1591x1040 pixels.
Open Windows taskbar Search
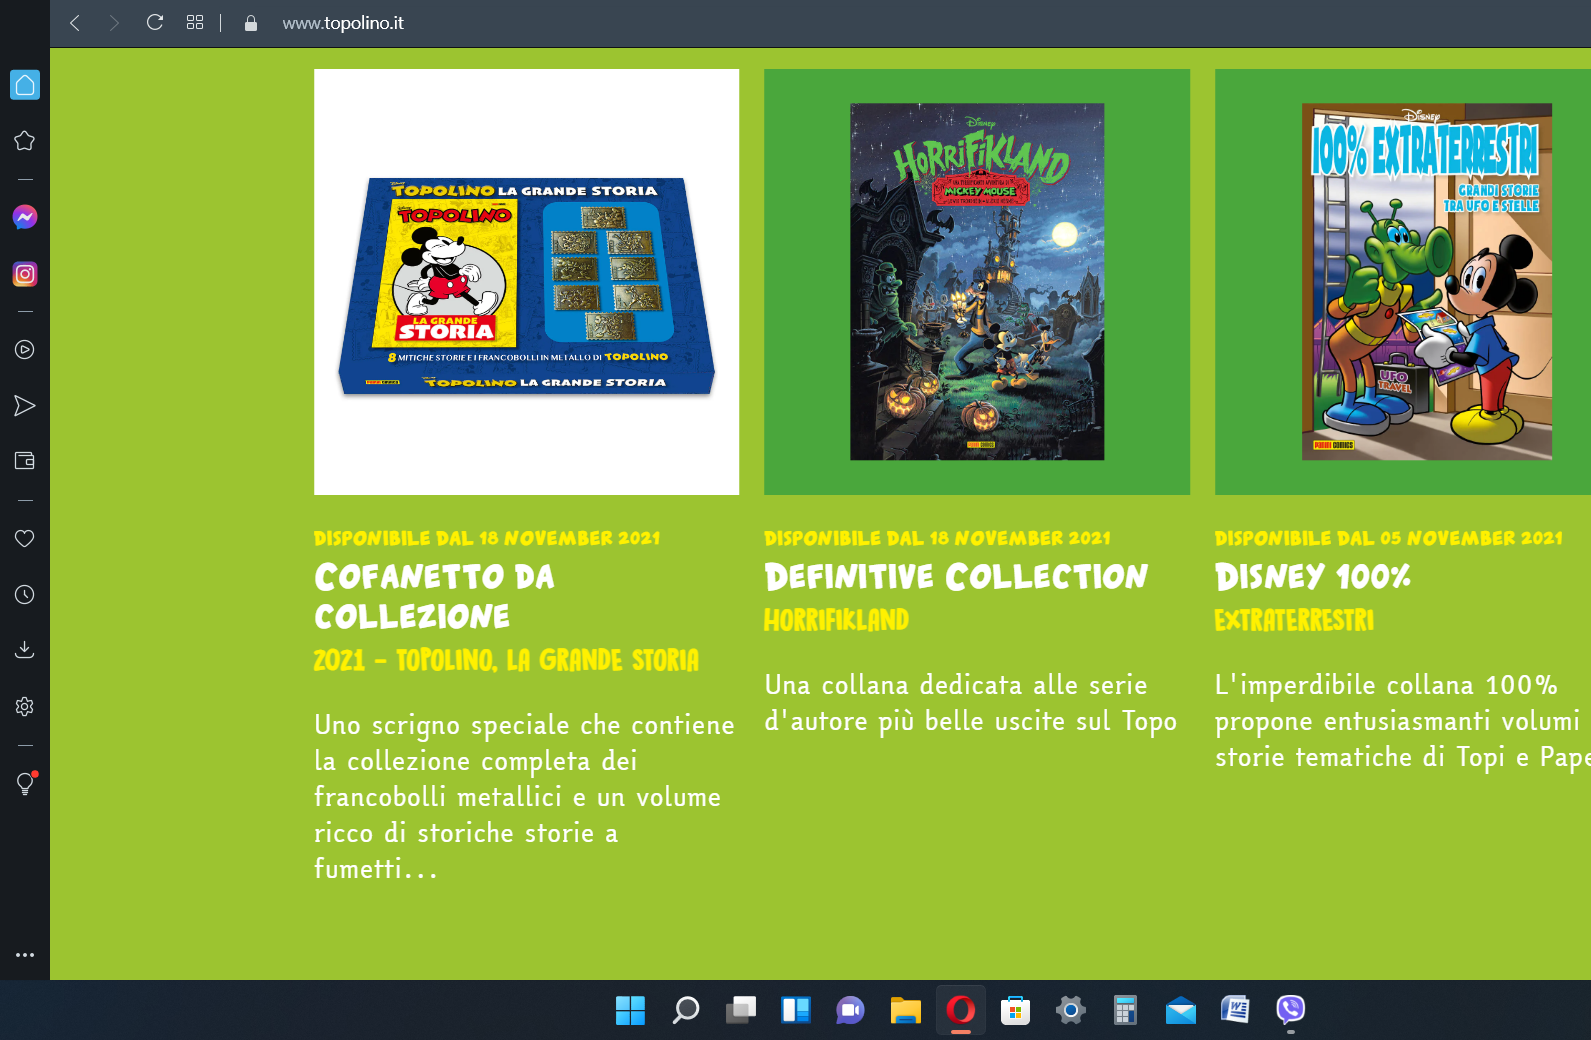coord(686,1010)
